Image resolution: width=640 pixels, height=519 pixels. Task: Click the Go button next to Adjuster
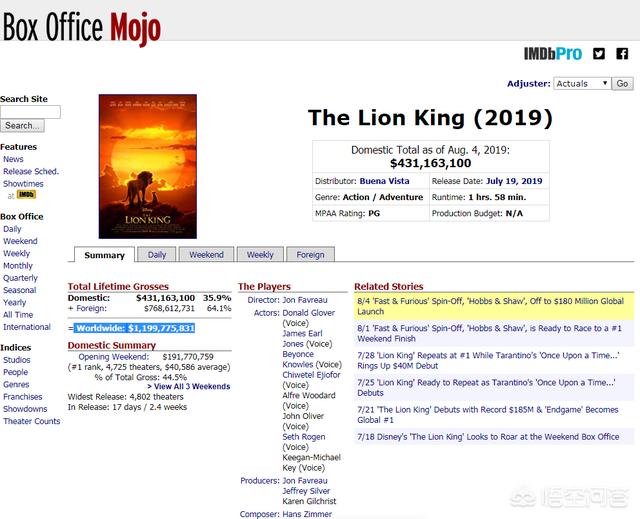[x=622, y=84]
